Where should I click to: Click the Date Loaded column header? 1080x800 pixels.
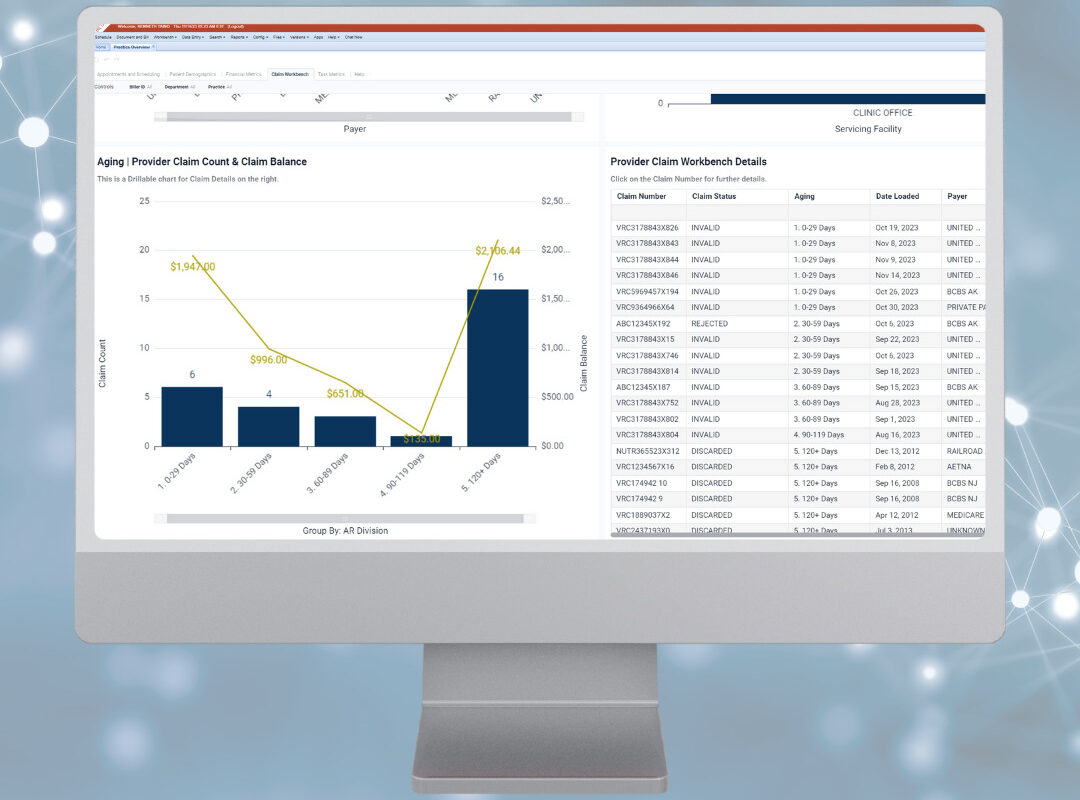(x=896, y=196)
